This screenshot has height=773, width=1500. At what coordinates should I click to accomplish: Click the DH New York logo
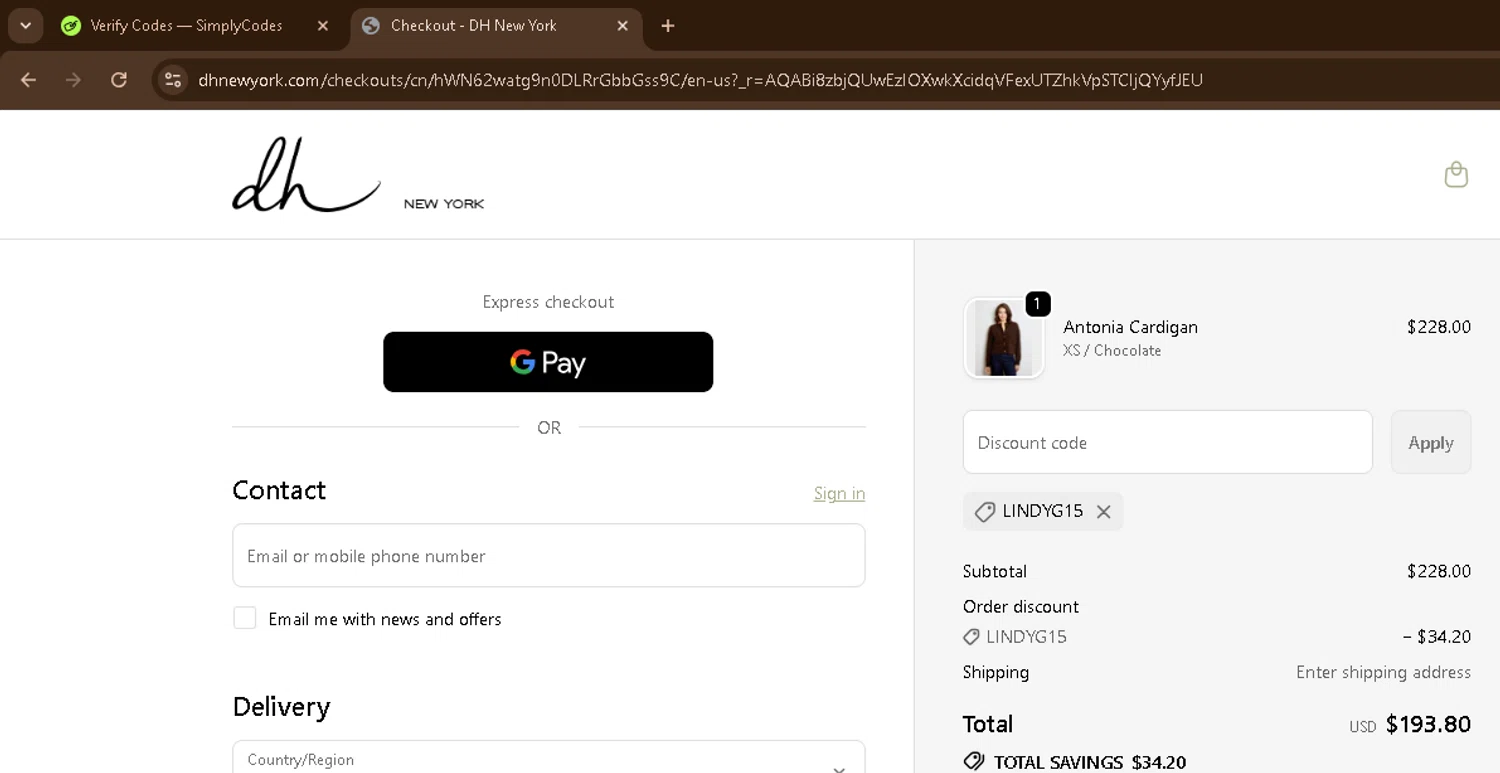tap(358, 175)
